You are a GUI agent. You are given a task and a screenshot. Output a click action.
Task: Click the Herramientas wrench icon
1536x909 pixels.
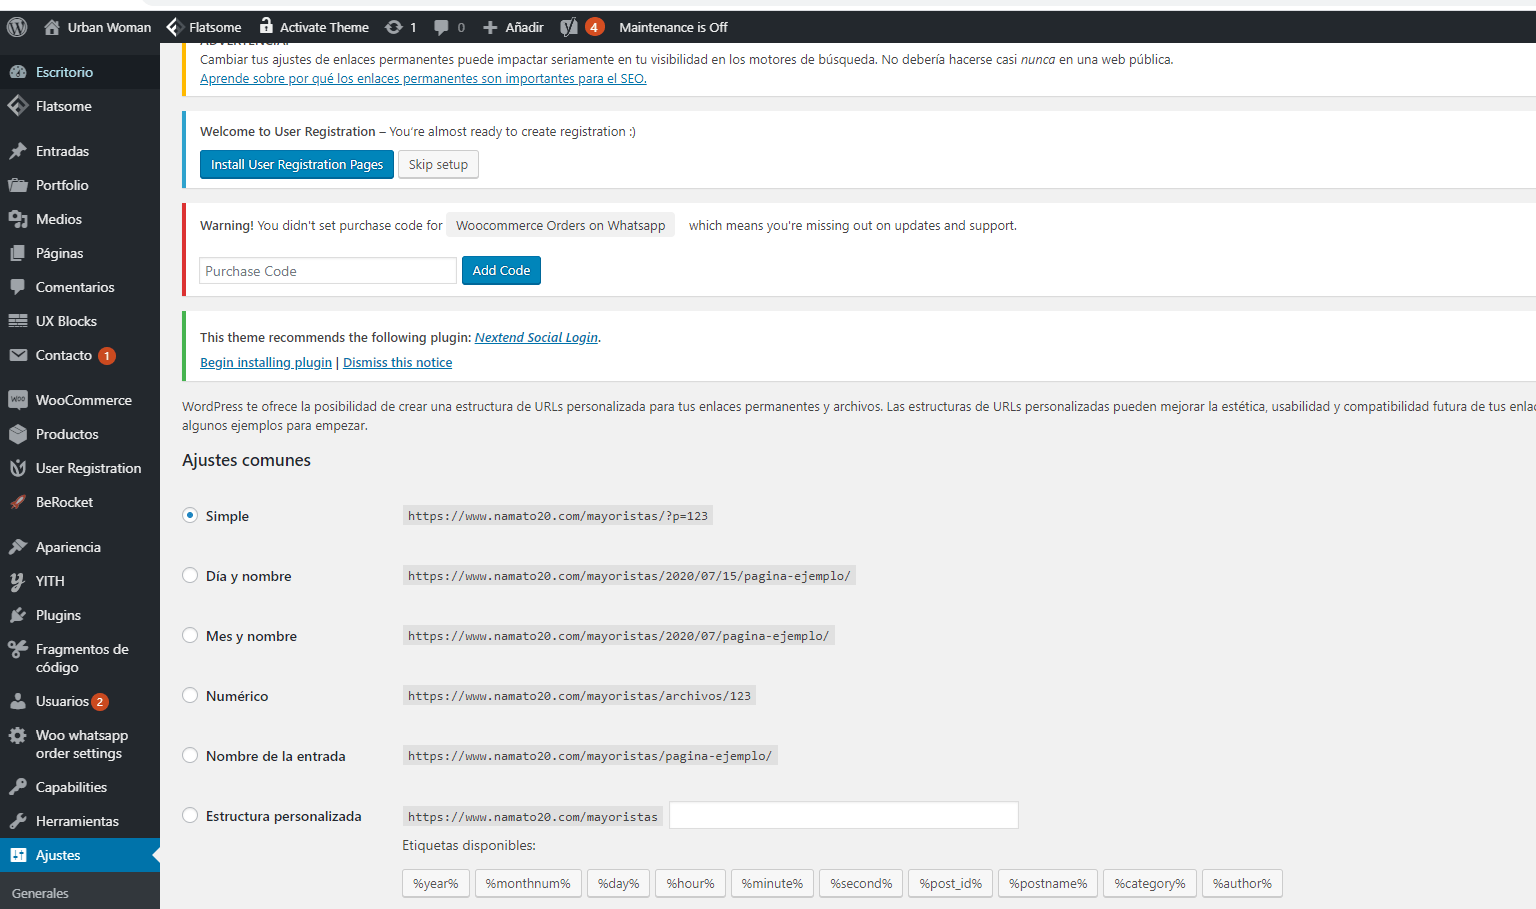[x=18, y=821]
